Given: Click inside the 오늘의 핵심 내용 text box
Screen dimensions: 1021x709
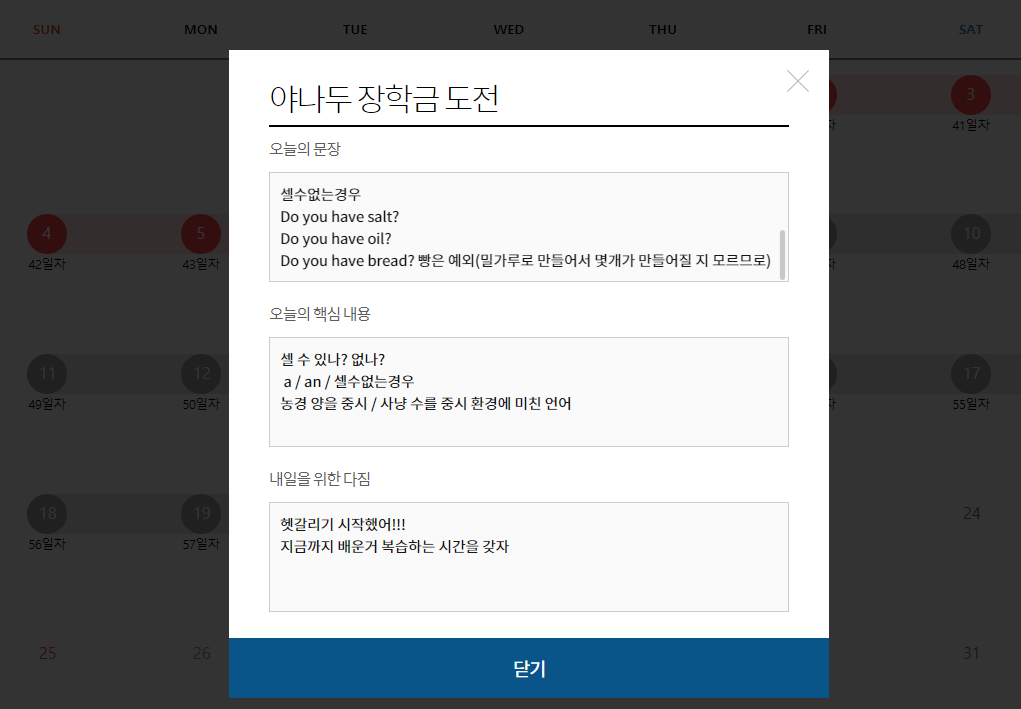Looking at the screenshot, I should coord(529,392).
